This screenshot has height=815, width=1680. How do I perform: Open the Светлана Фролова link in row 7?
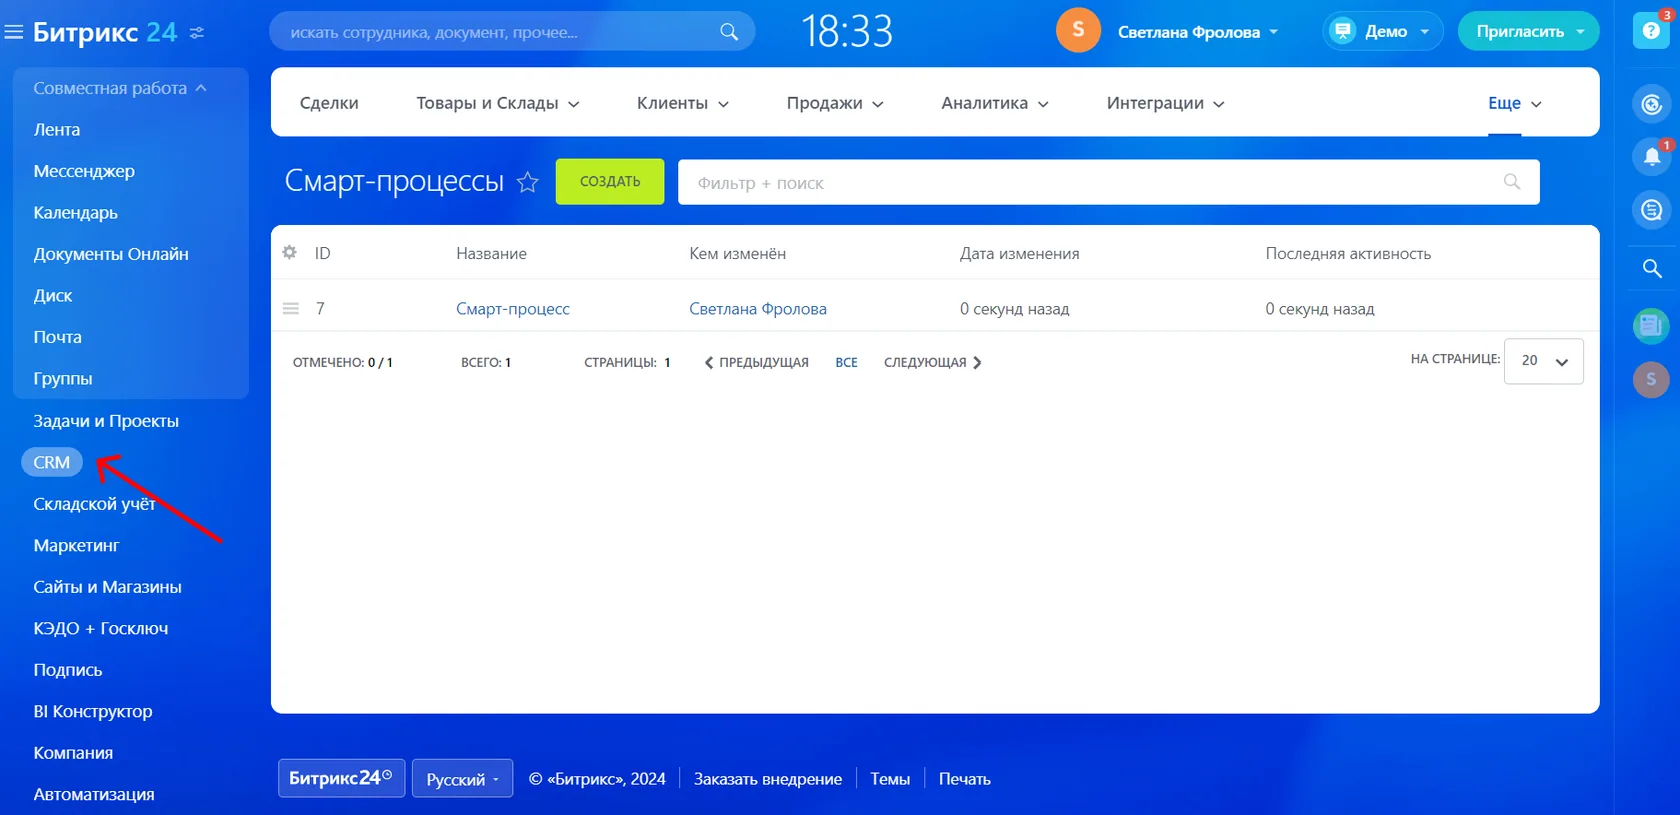point(758,308)
